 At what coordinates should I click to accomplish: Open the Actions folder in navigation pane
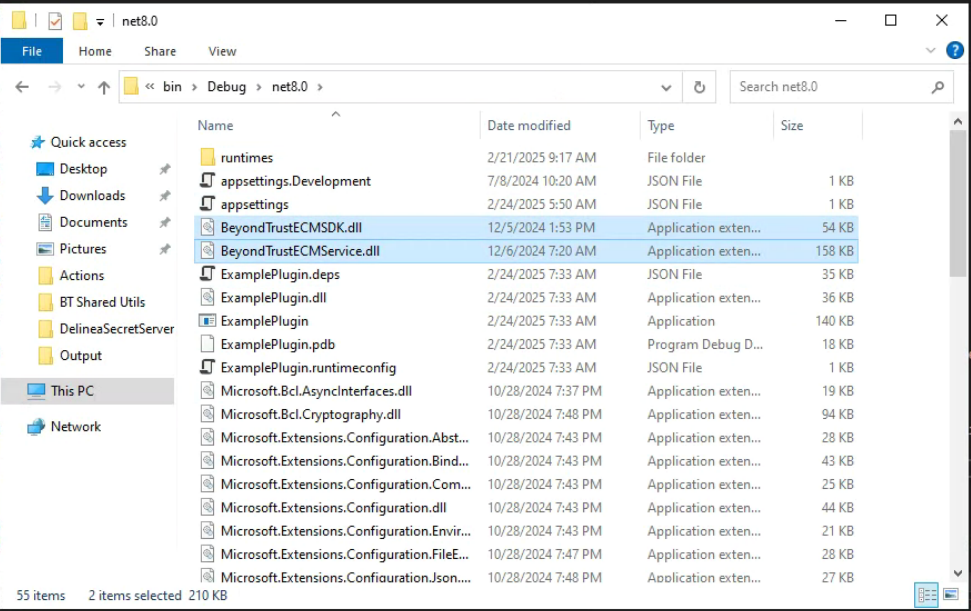[x=81, y=275]
